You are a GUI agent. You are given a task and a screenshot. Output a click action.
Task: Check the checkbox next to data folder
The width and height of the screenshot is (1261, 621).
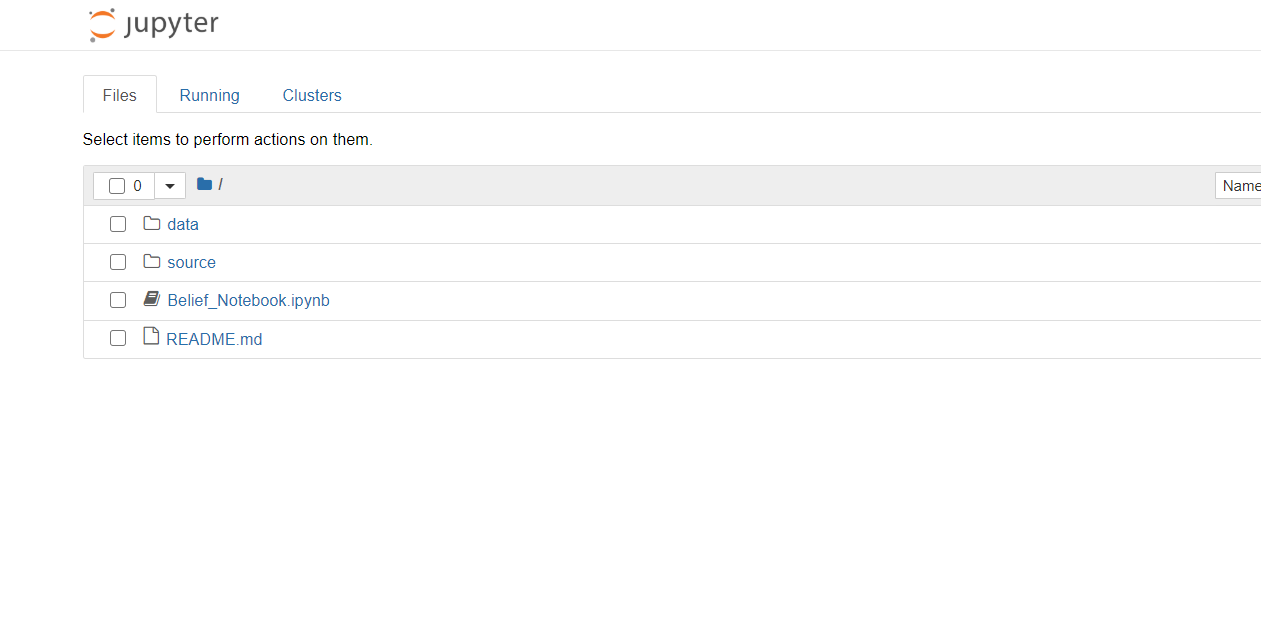[118, 224]
